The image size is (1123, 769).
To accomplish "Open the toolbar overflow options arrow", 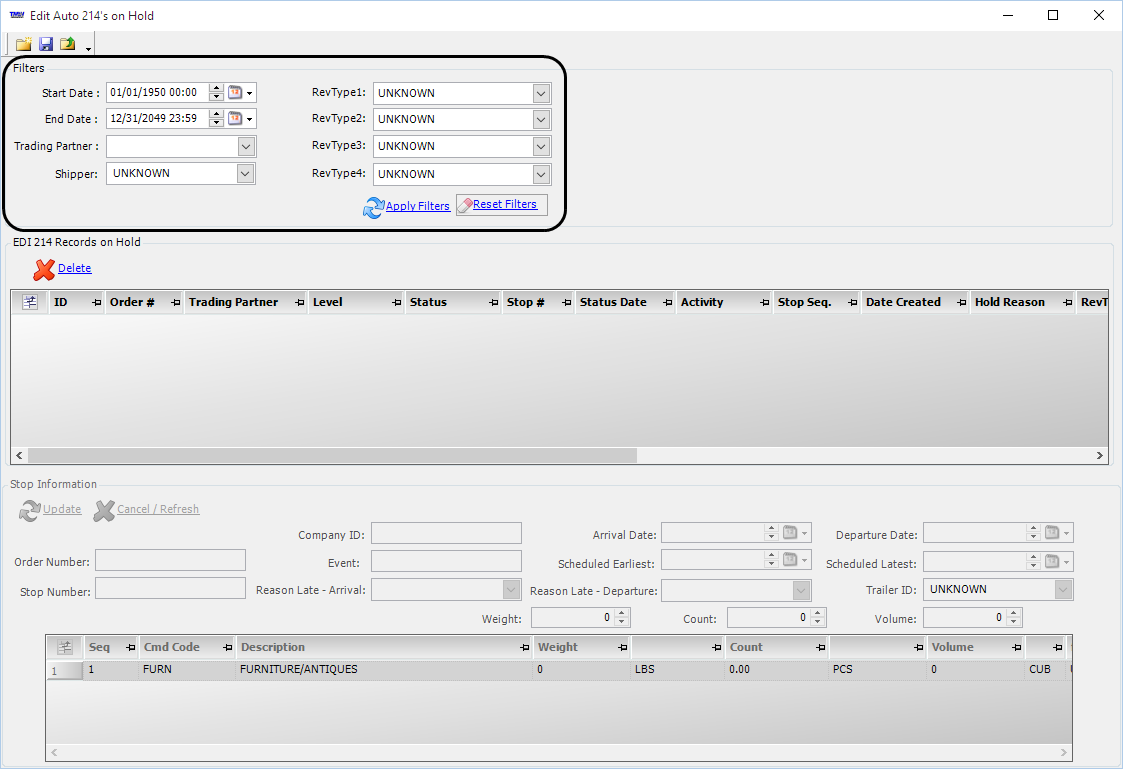I will (88, 48).
